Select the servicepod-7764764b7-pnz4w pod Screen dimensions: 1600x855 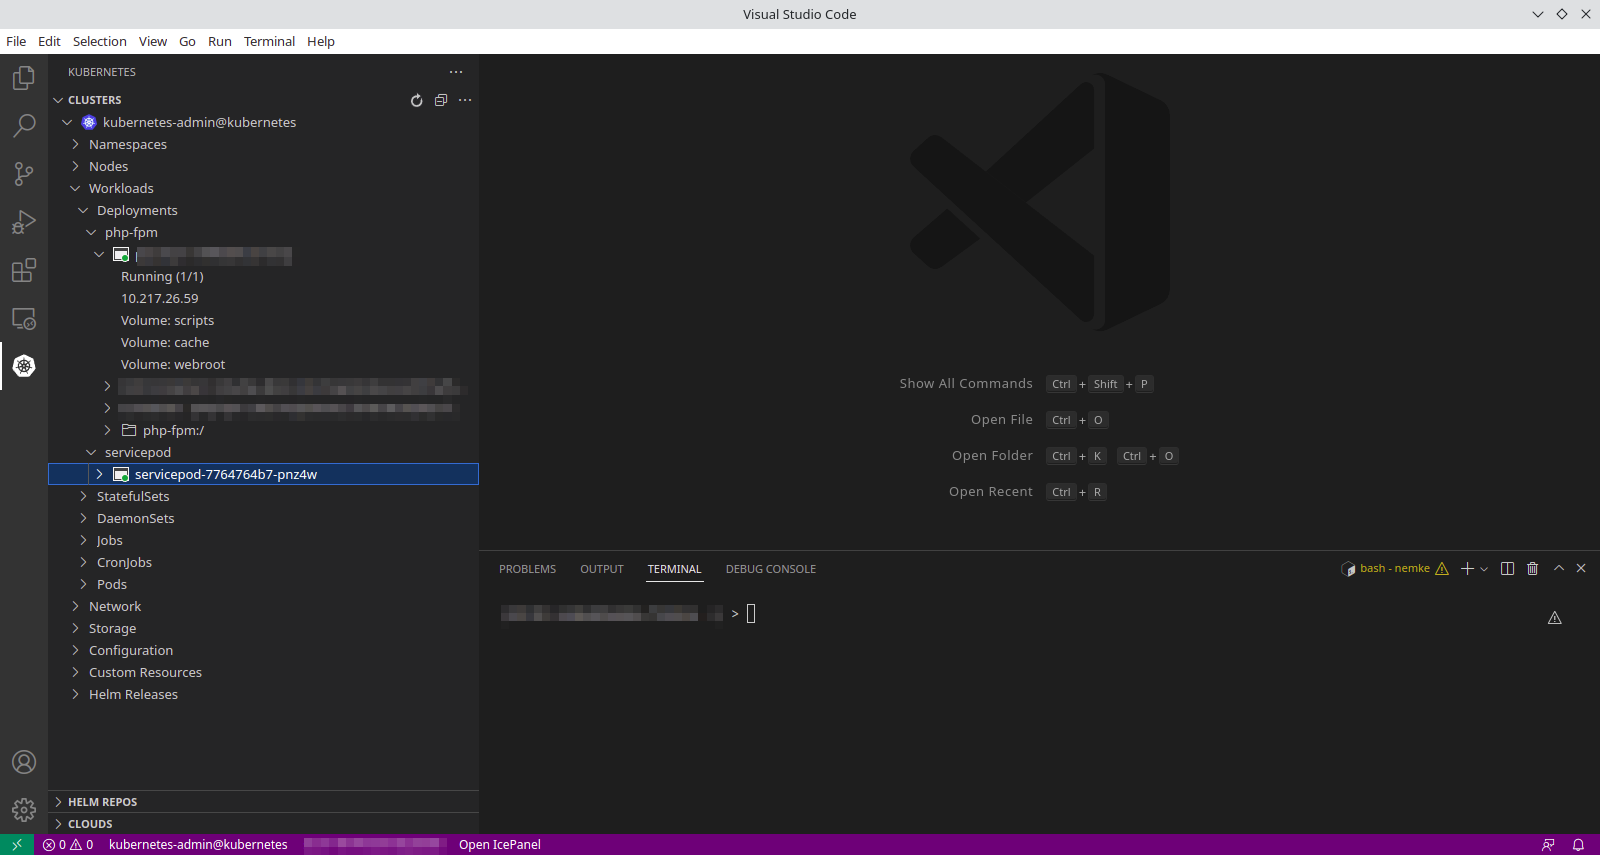click(225, 474)
